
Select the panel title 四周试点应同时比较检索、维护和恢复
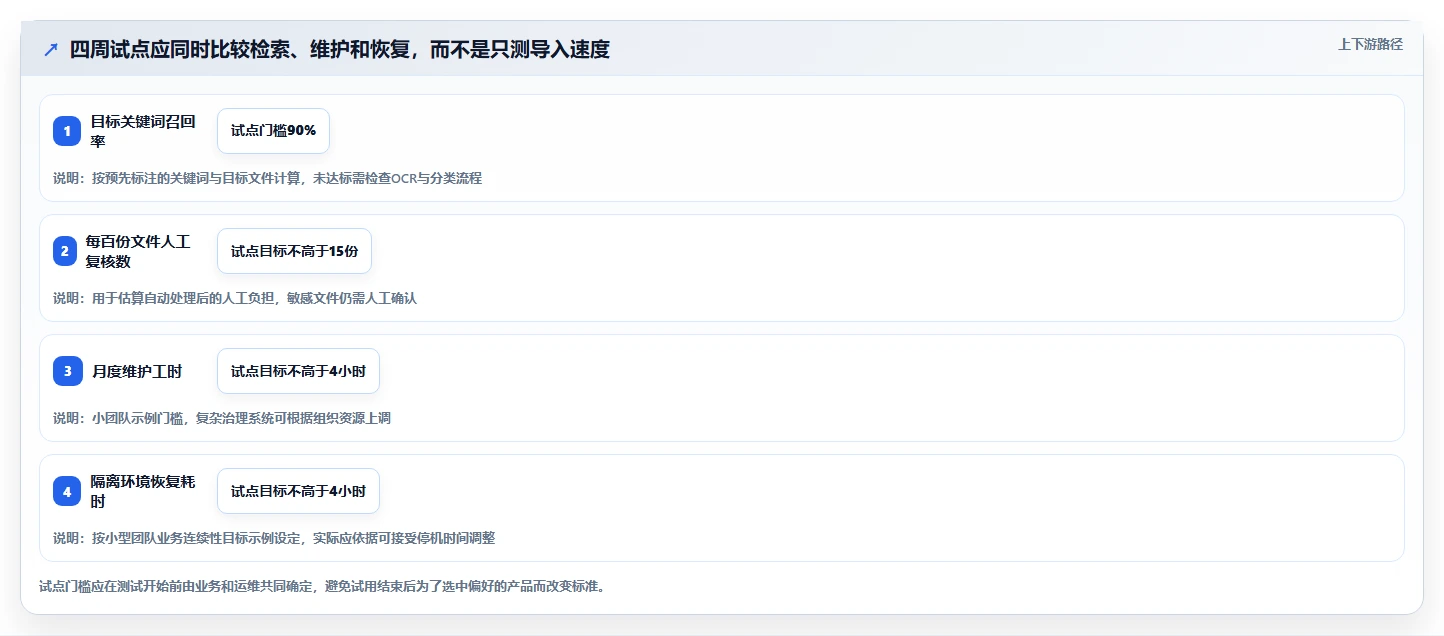click(339, 49)
